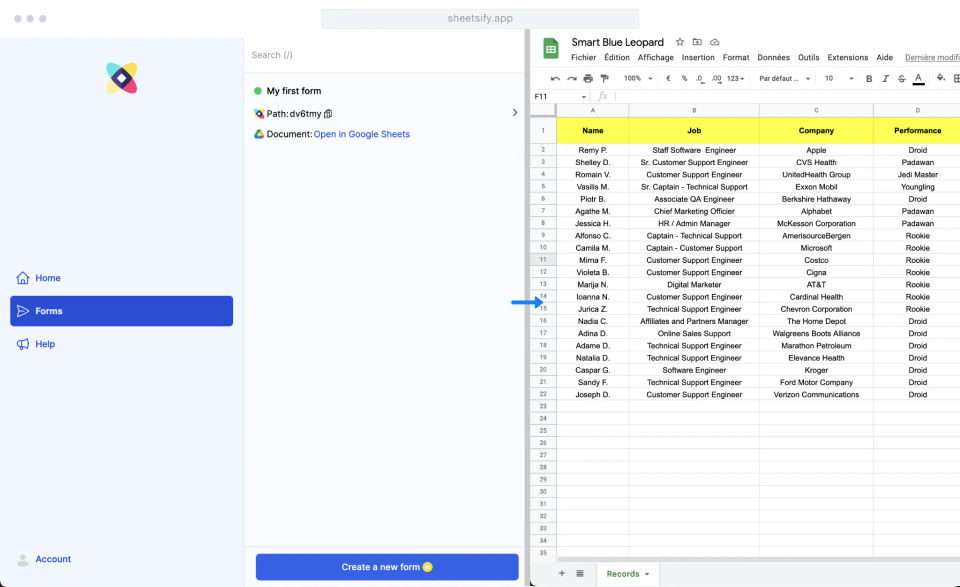Open the Affichage menu
The width and height of the screenshot is (960, 587).
coord(656,58)
